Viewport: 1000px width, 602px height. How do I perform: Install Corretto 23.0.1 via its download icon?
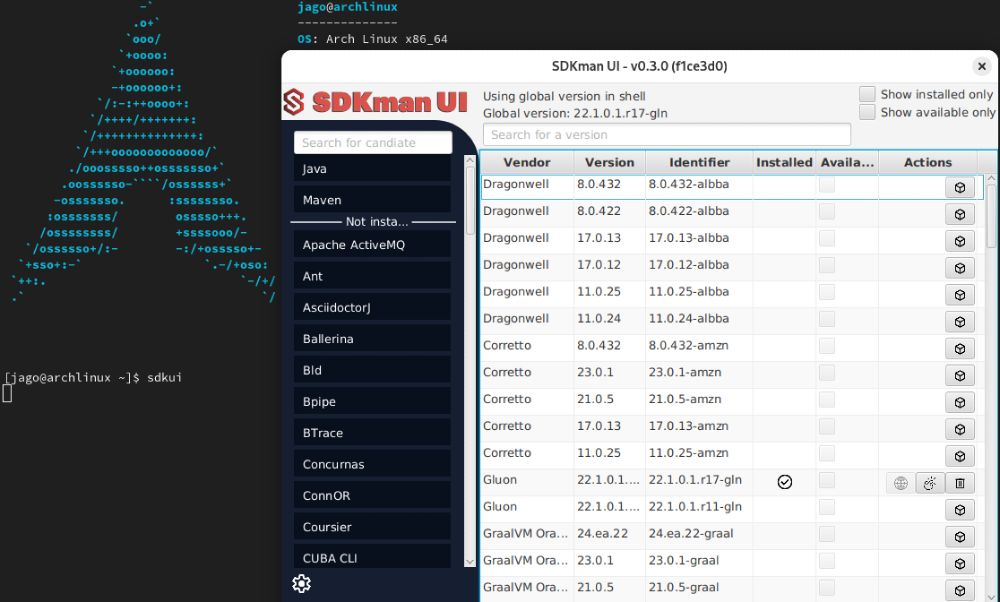958,375
